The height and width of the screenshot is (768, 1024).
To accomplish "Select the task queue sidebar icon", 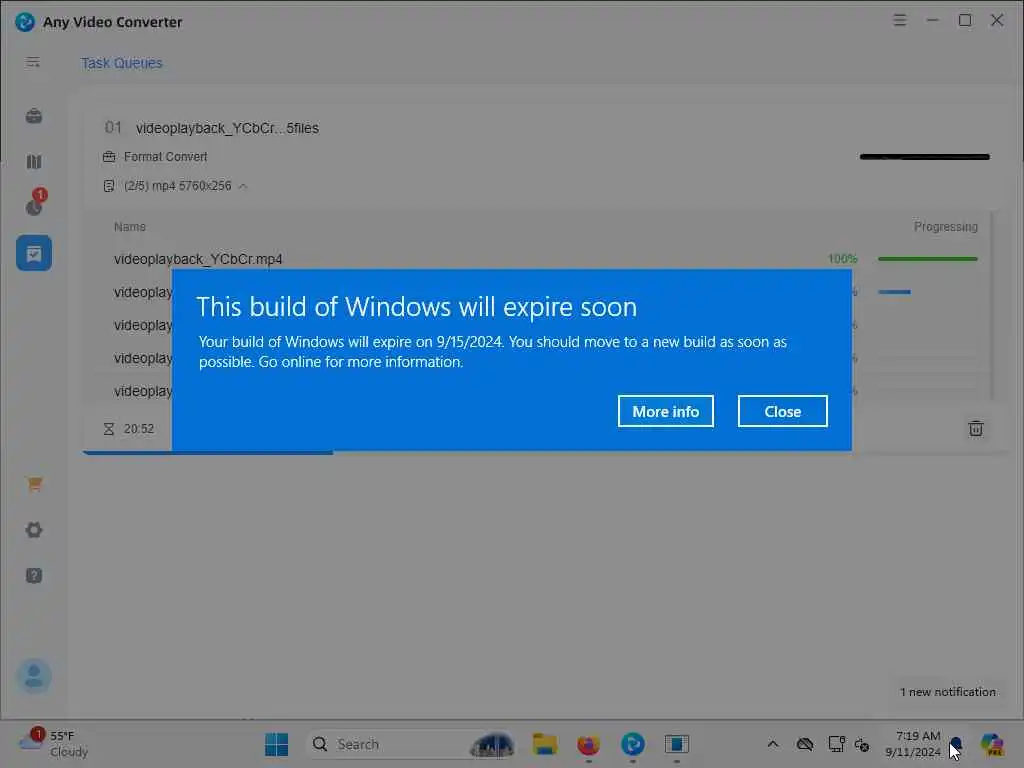I will coord(34,253).
